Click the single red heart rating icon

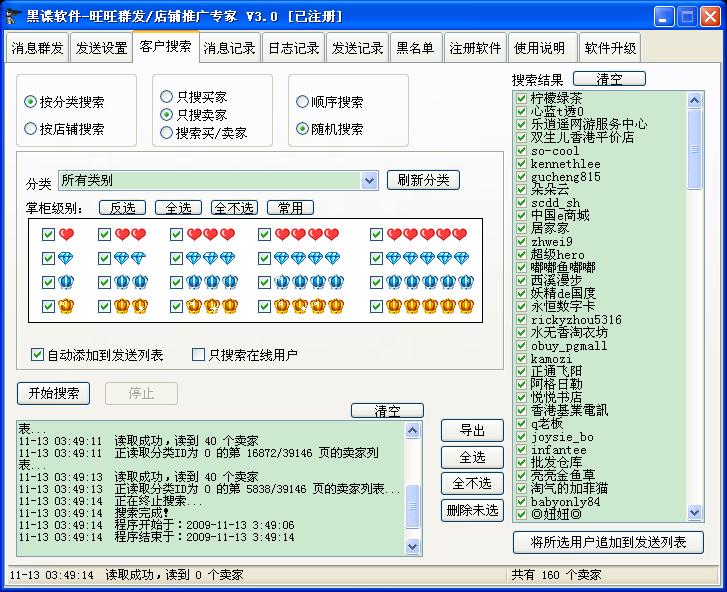coord(66,234)
